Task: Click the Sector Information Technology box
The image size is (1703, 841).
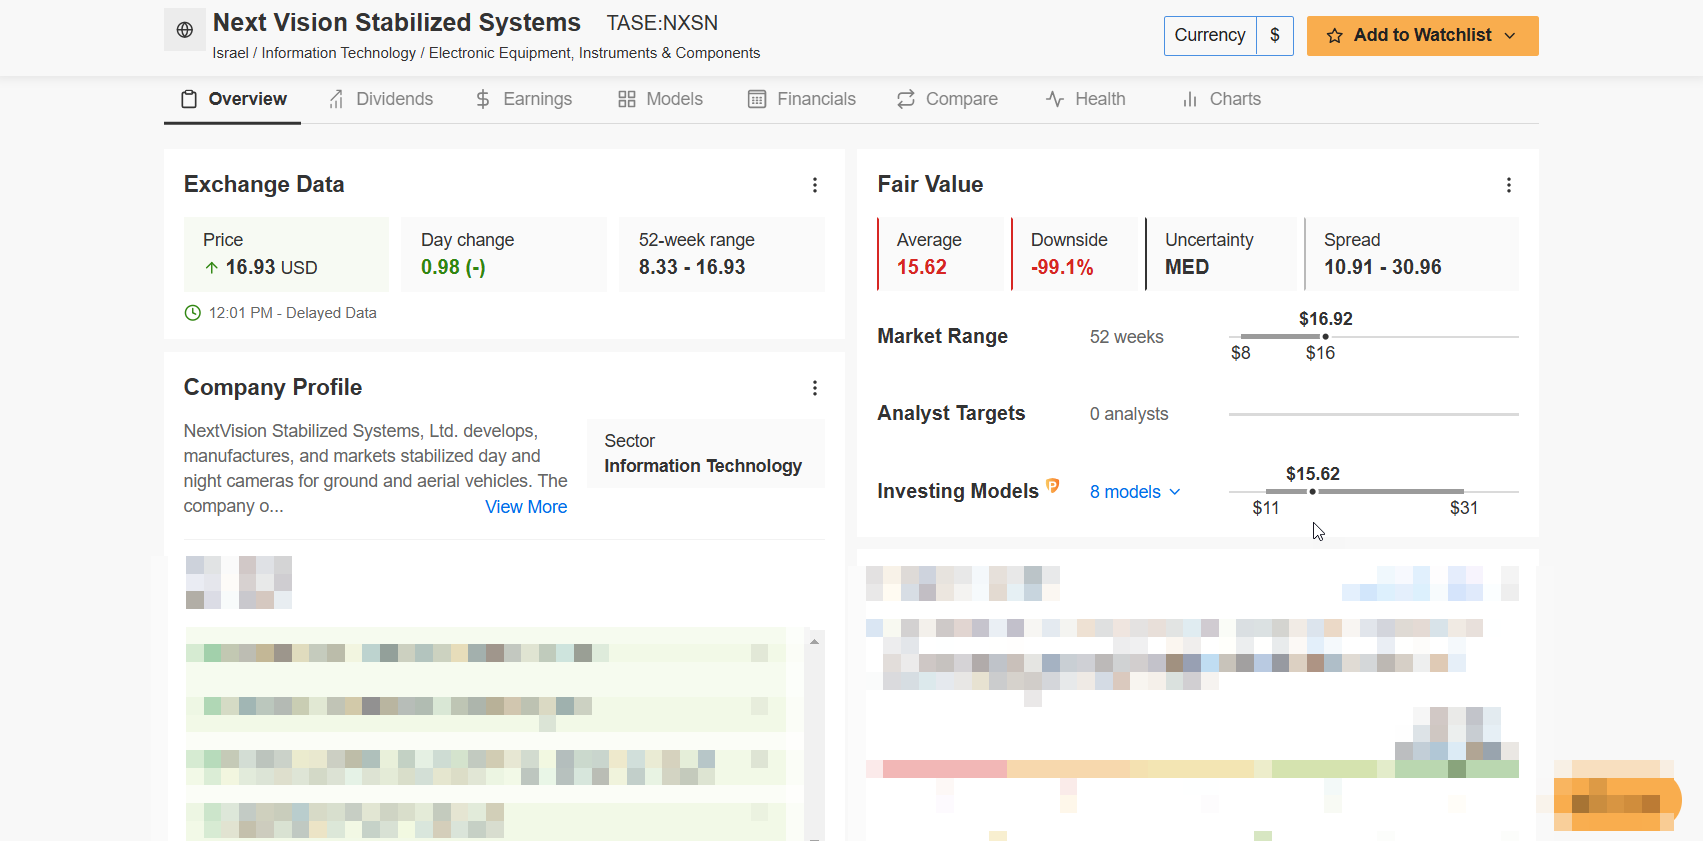Action: tap(706, 454)
